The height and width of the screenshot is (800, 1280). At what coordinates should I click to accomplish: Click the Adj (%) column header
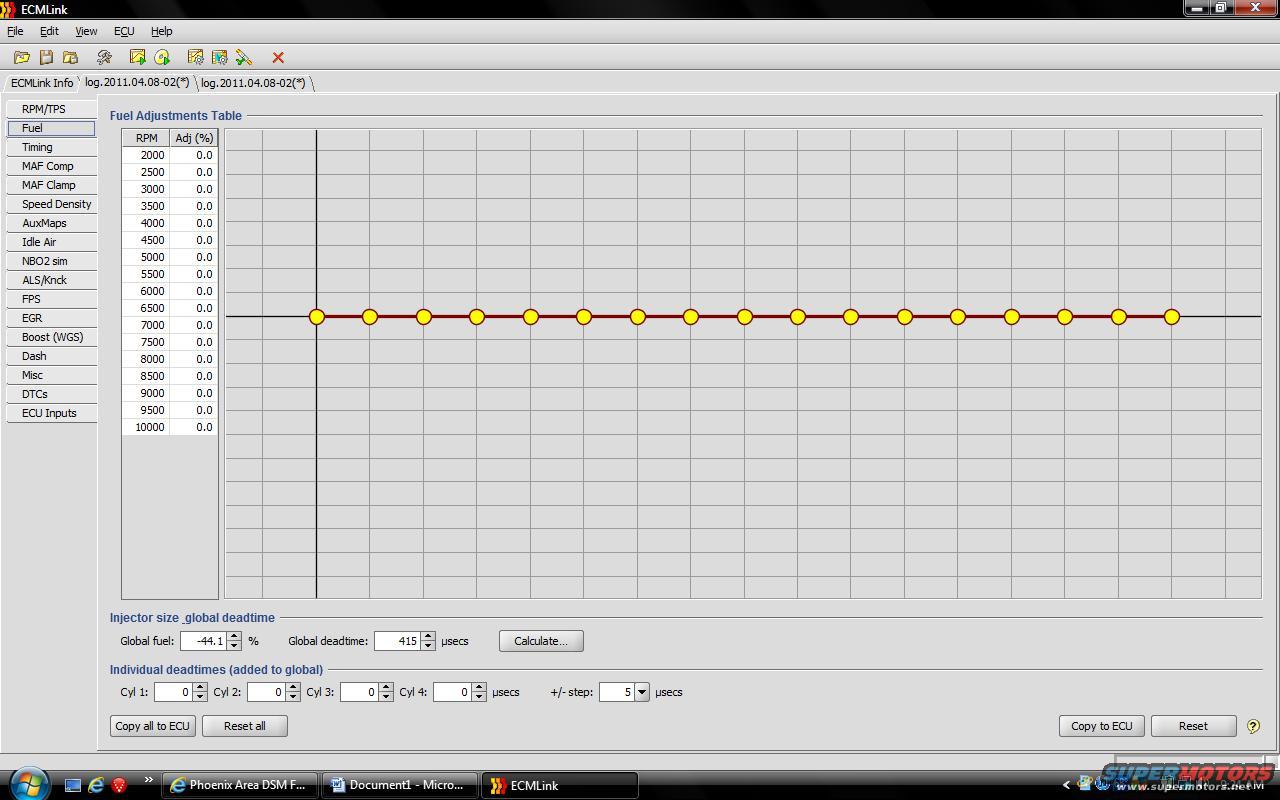pos(194,138)
